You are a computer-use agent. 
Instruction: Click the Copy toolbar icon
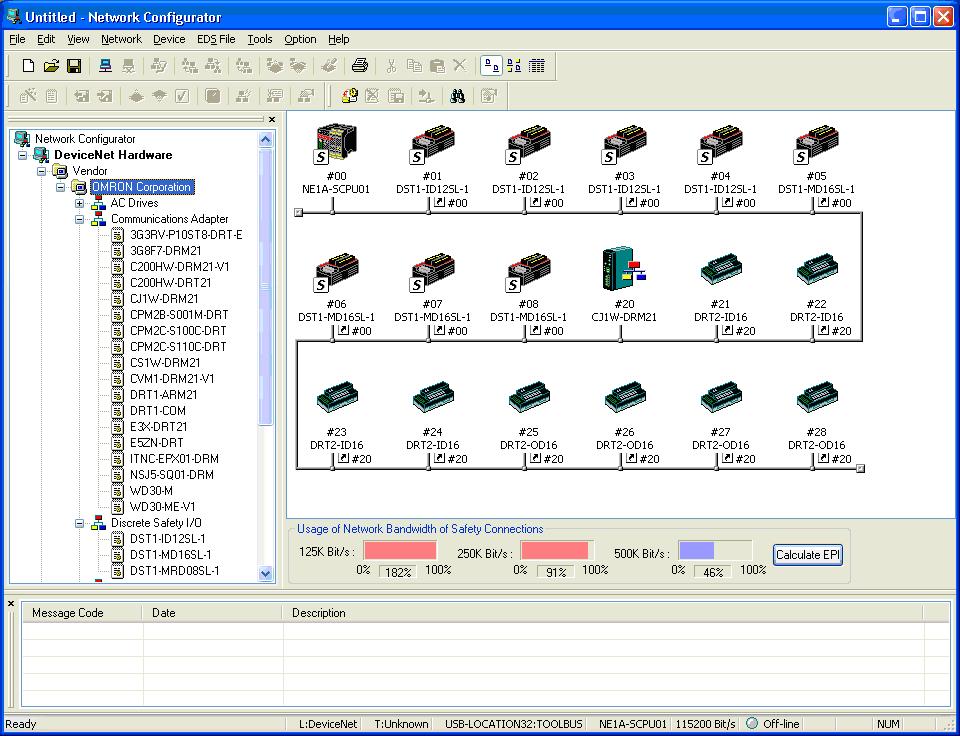click(414, 66)
